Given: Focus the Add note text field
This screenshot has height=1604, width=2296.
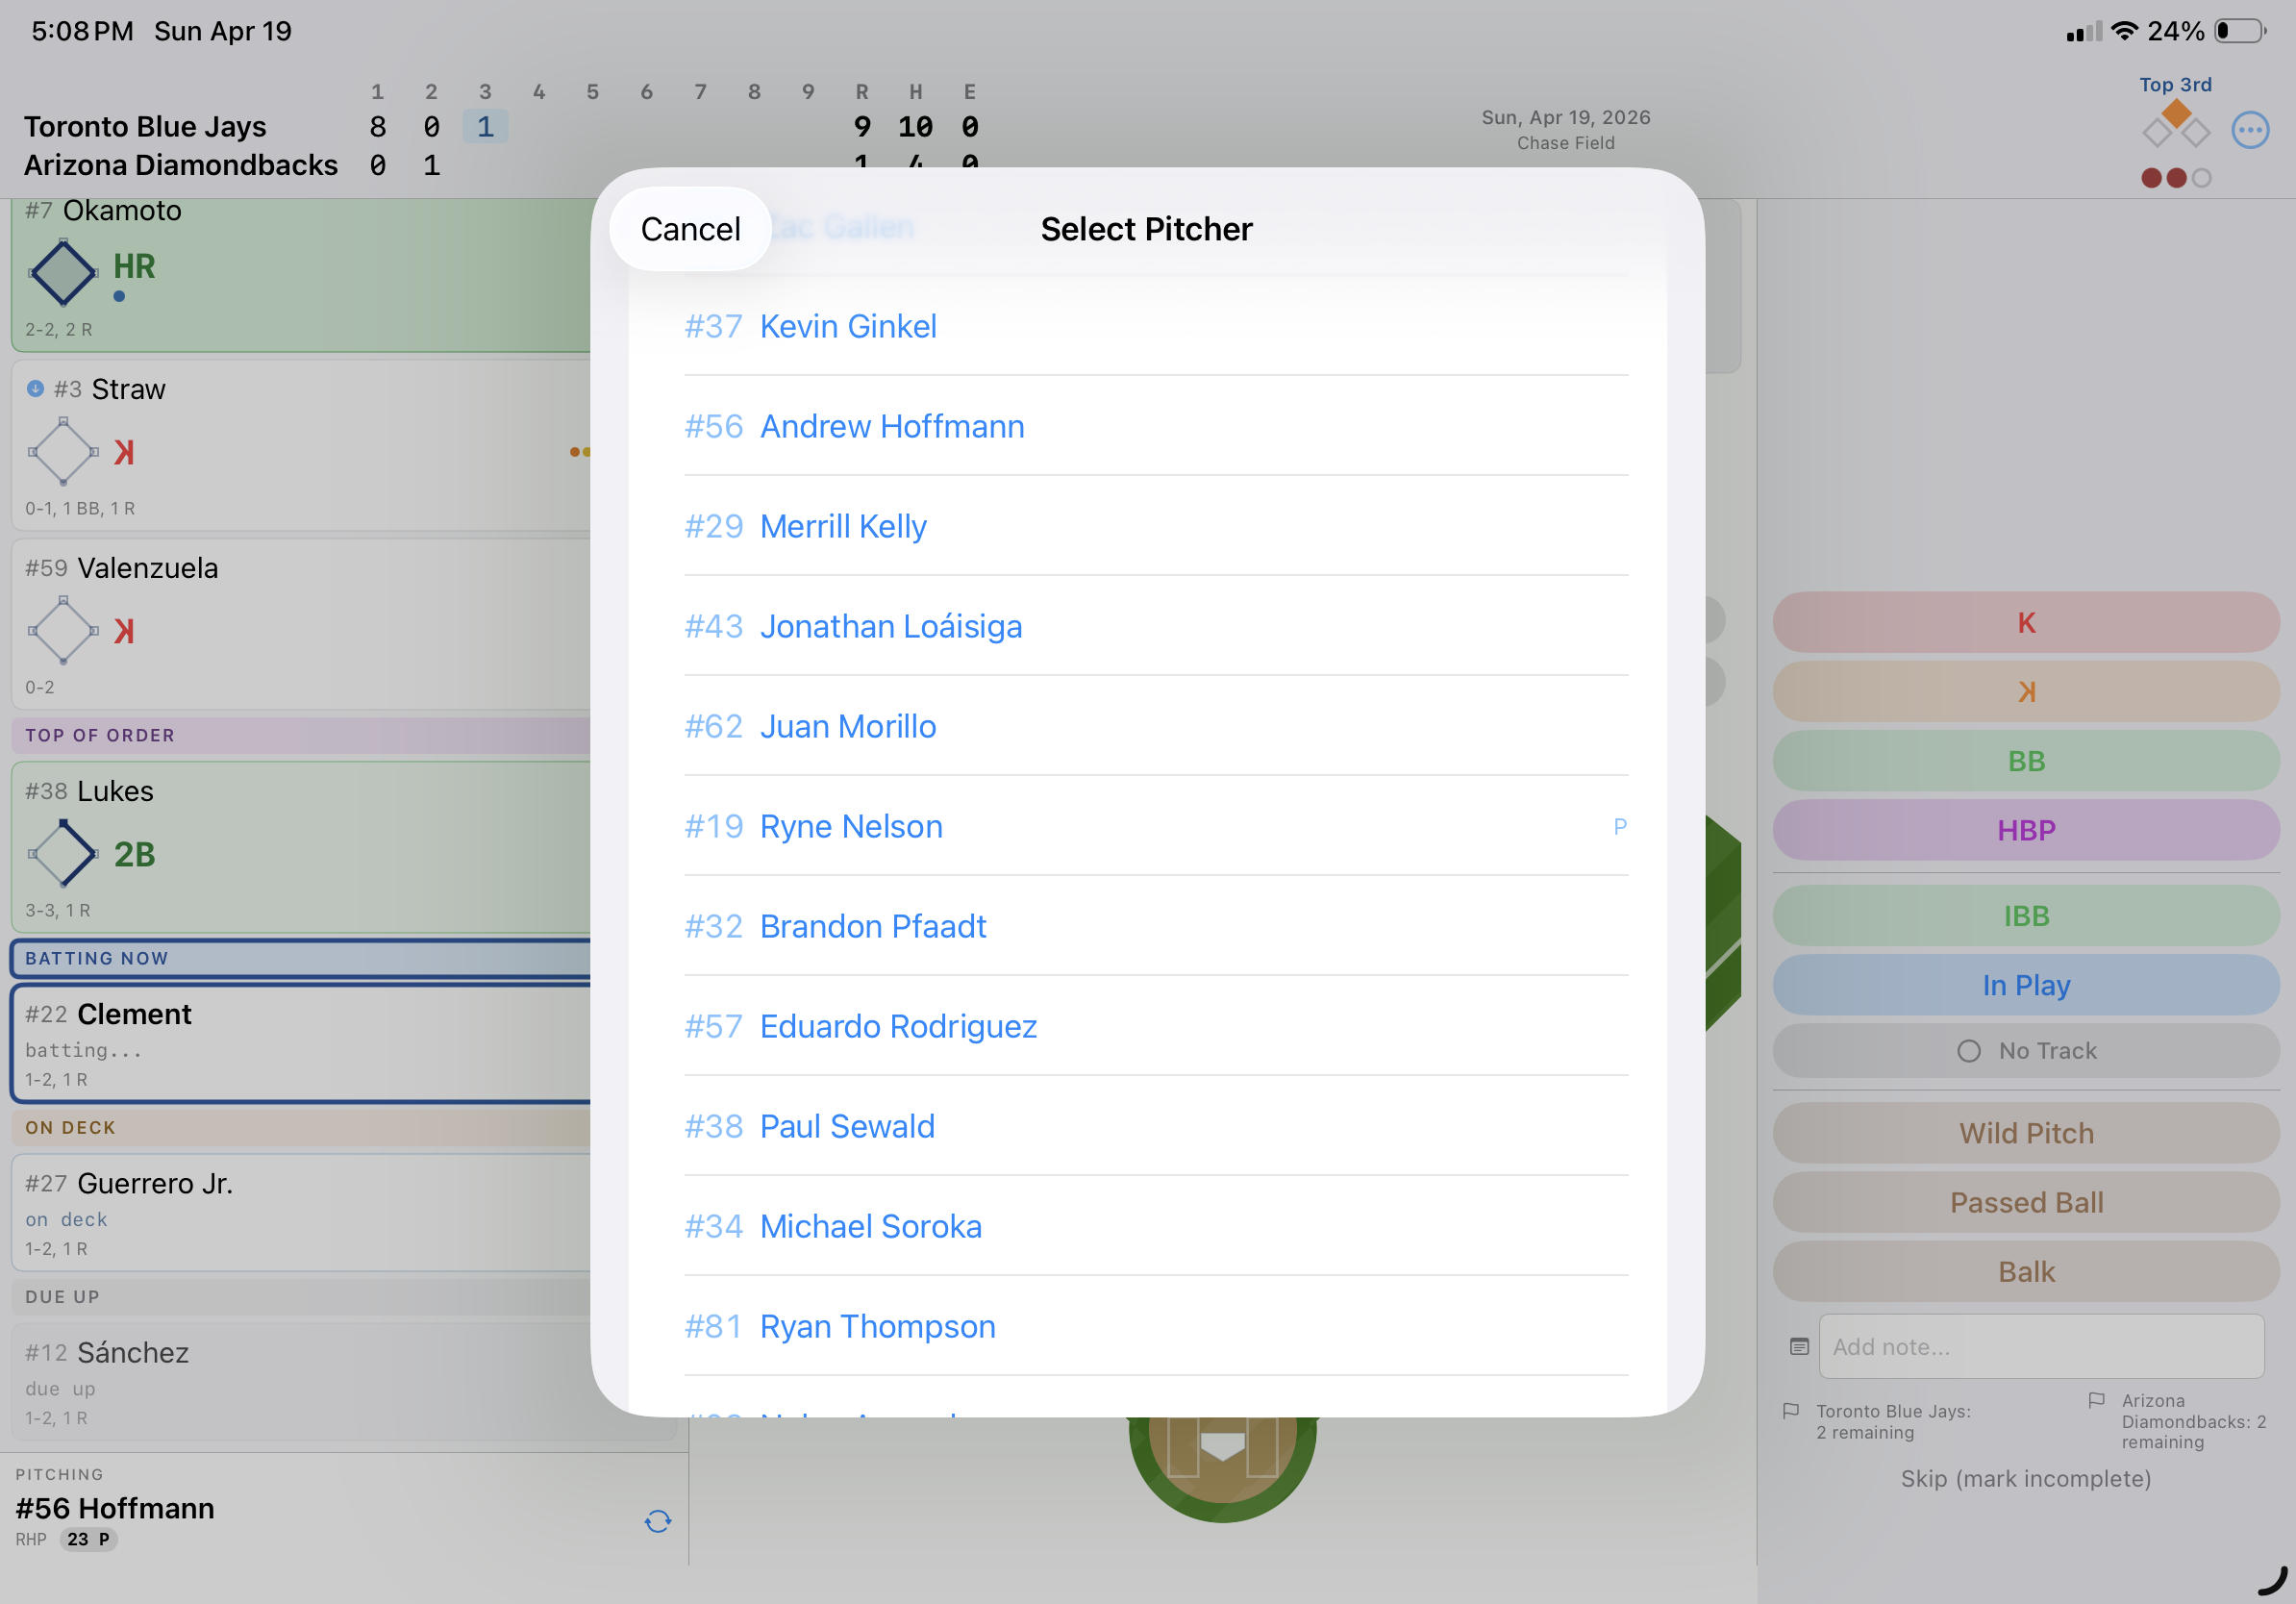Looking at the screenshot, I should (x=2040, y=1346).
